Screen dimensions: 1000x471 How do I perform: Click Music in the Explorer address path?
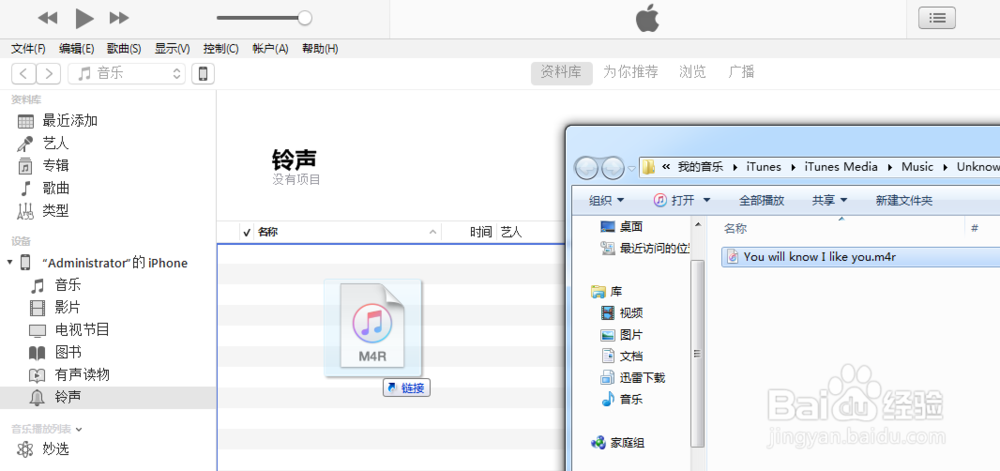pos(917,167)
